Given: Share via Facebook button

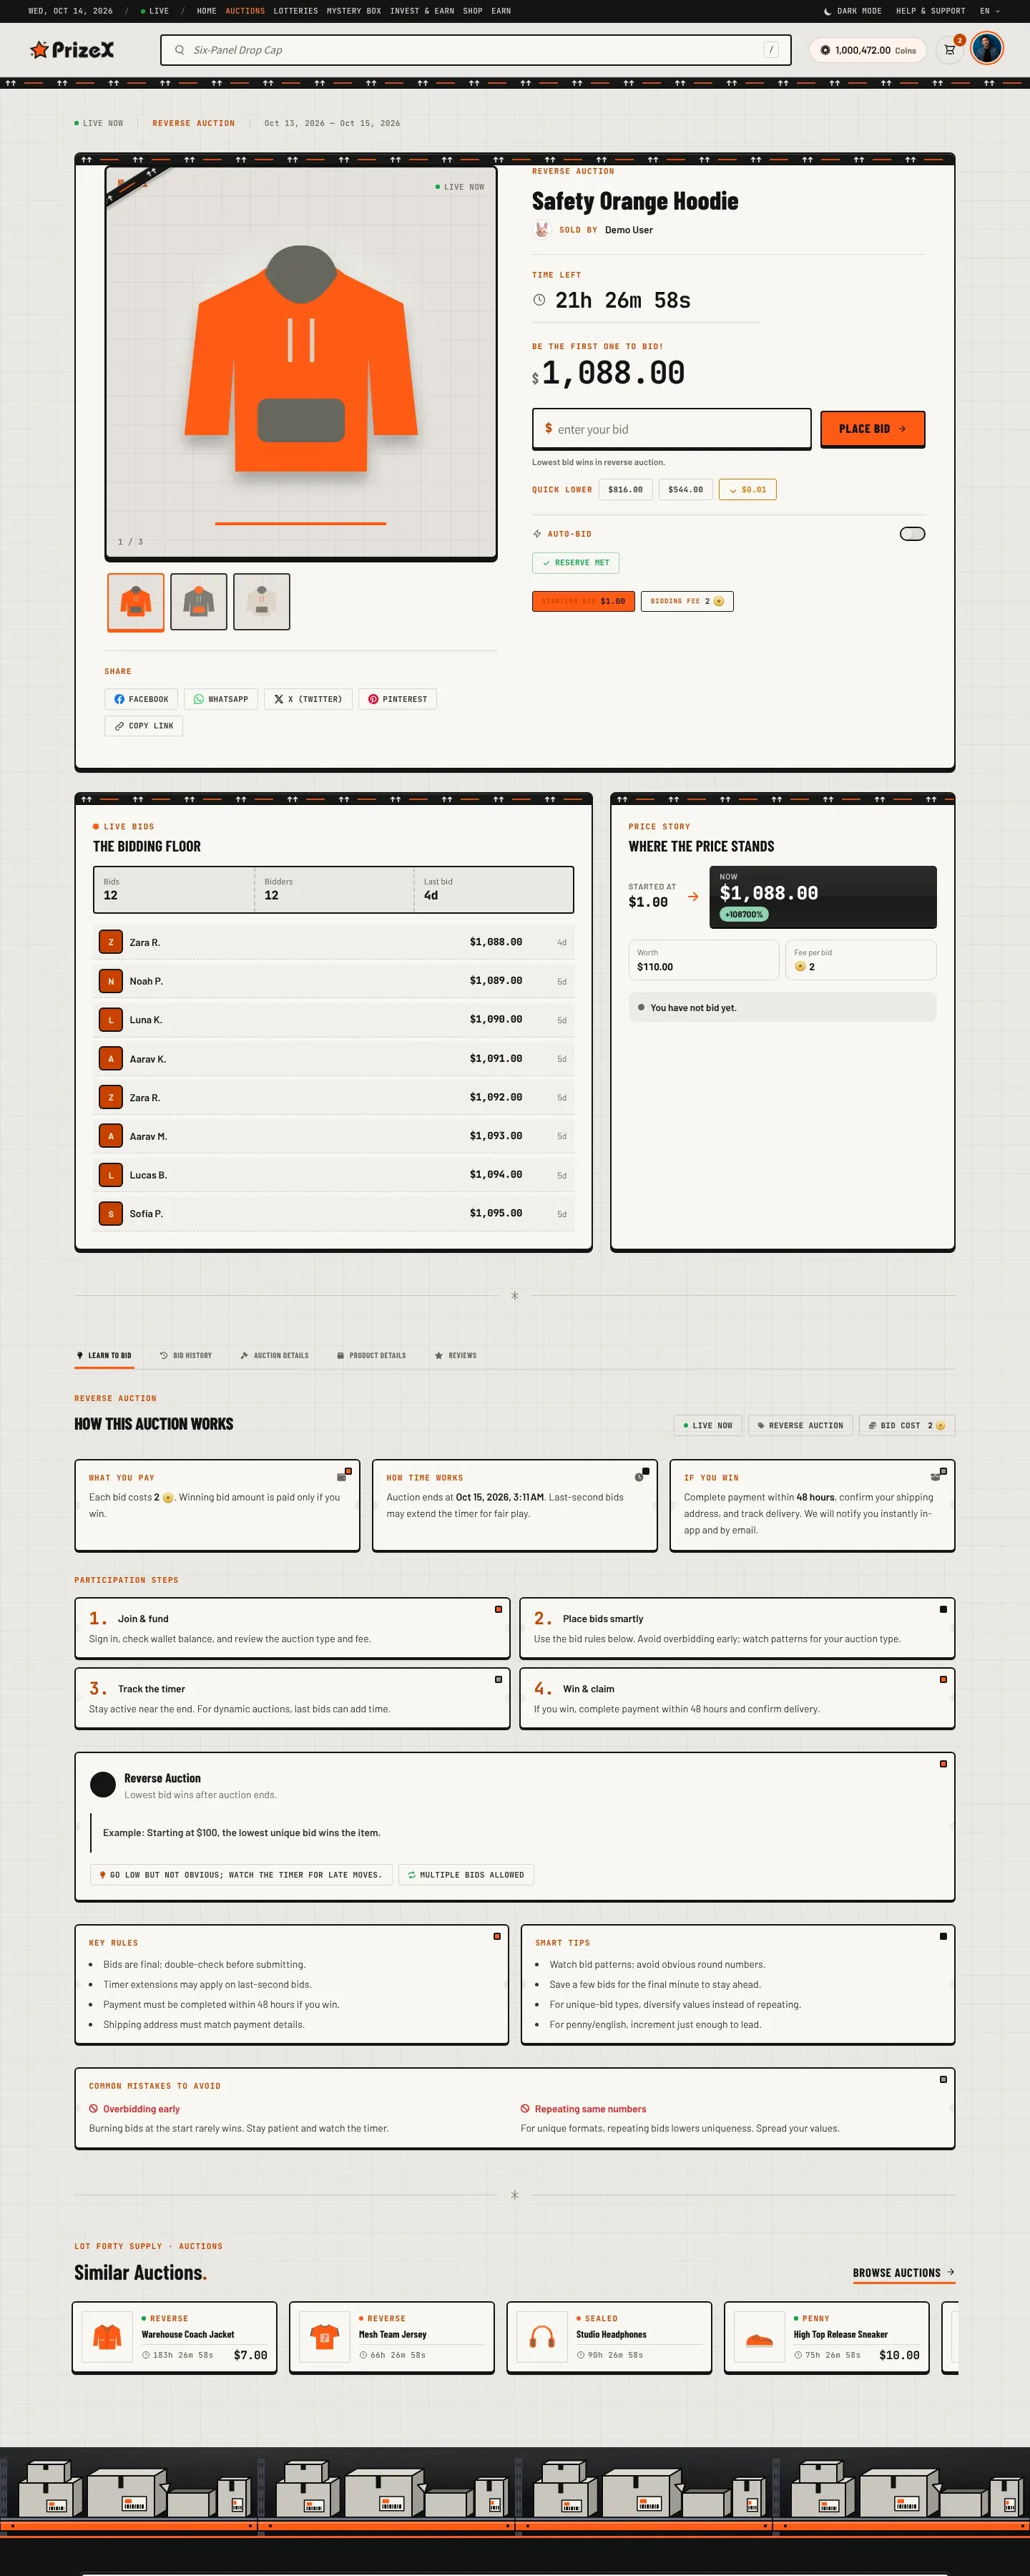Looking at the screenshot, I should 141,699.
